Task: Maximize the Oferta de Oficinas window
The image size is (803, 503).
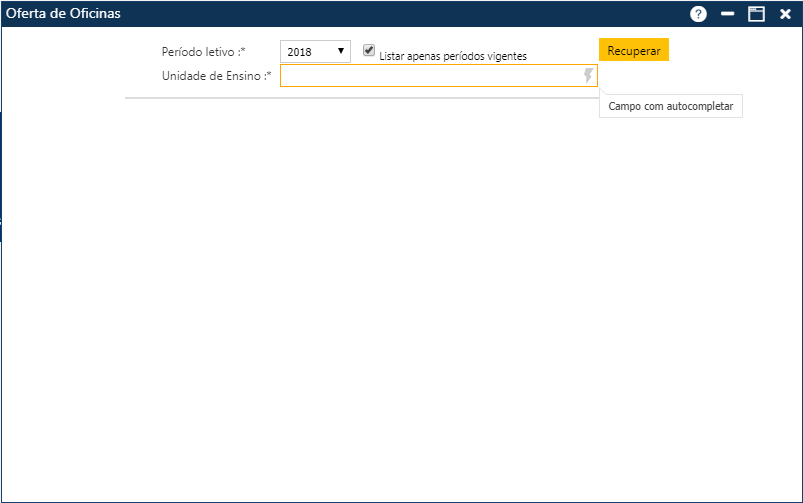Action: (x=756, y=14)
